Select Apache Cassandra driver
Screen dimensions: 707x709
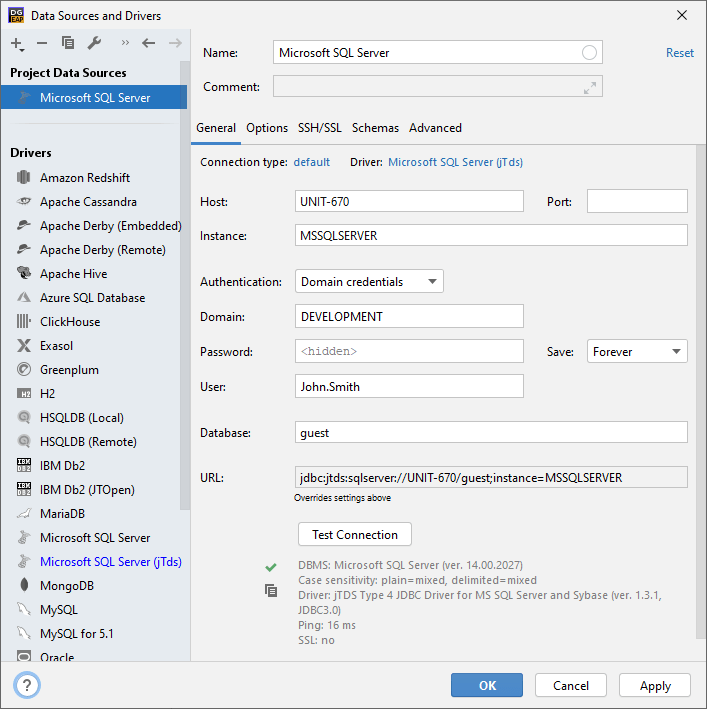click(94, 202)
